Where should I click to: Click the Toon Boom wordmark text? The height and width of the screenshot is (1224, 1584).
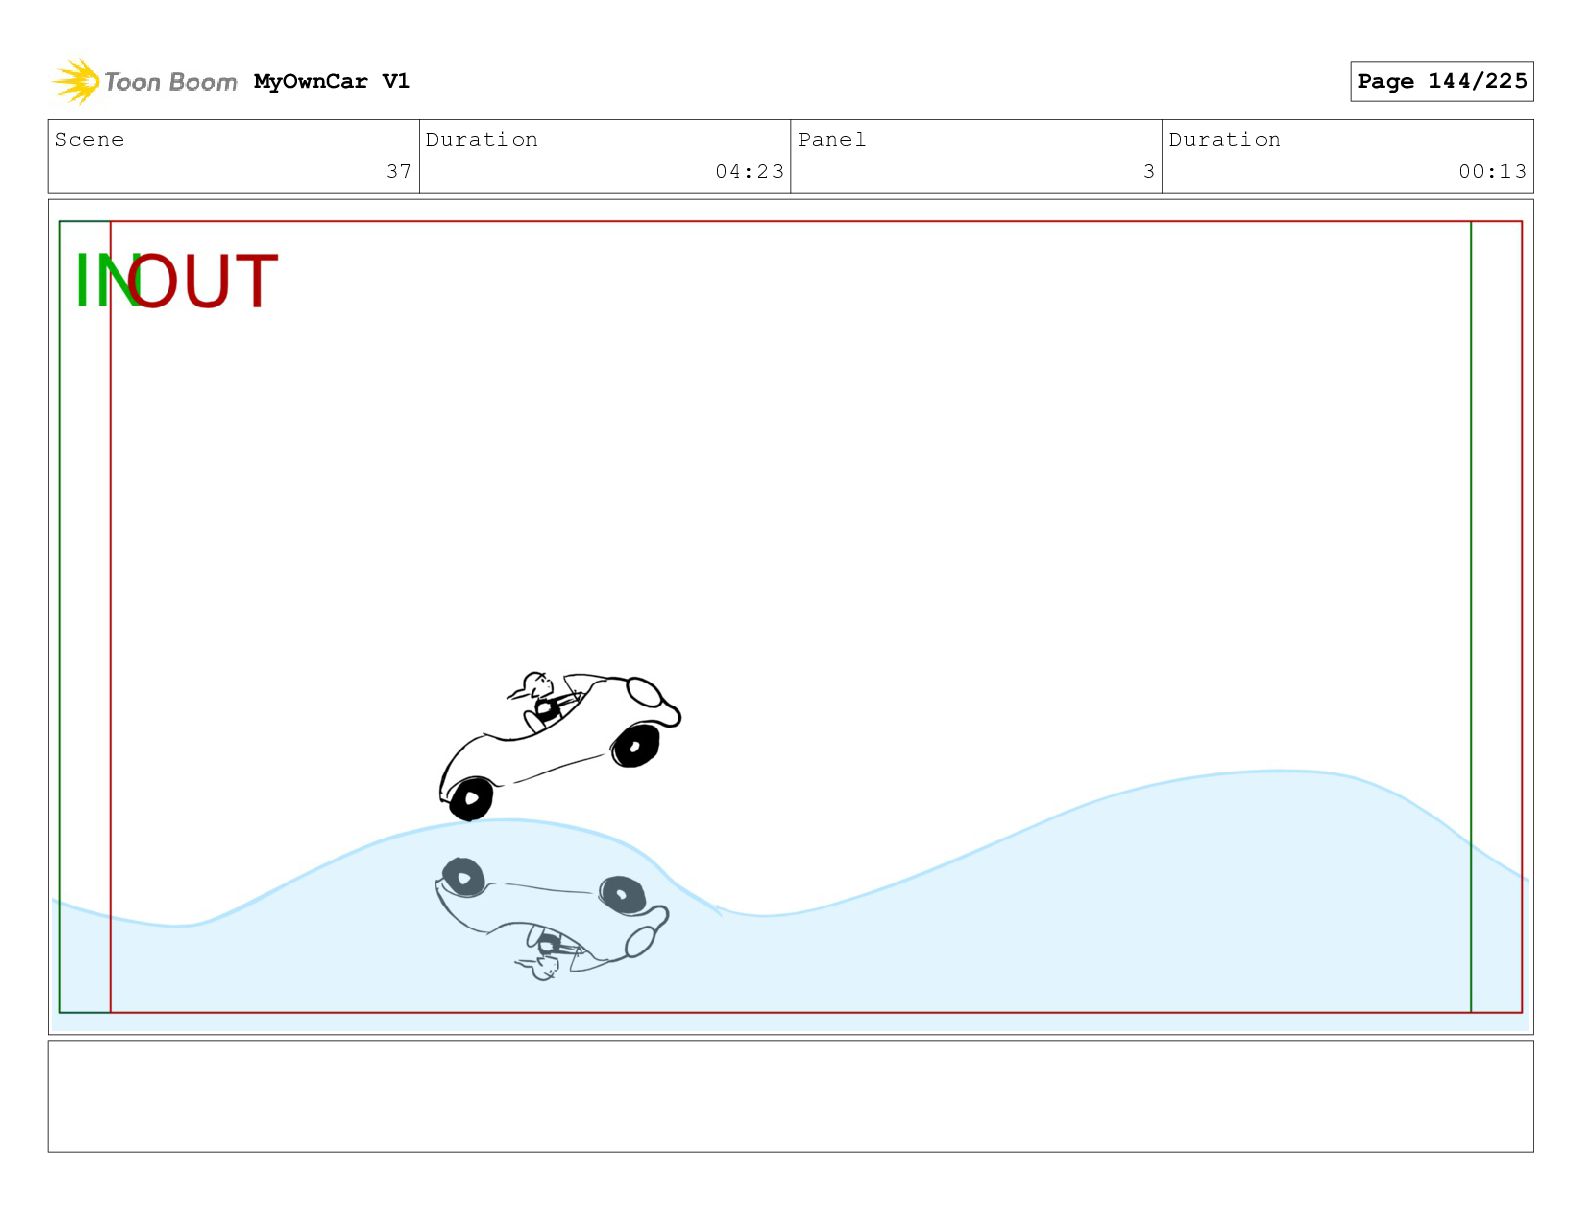click(171, 82)
